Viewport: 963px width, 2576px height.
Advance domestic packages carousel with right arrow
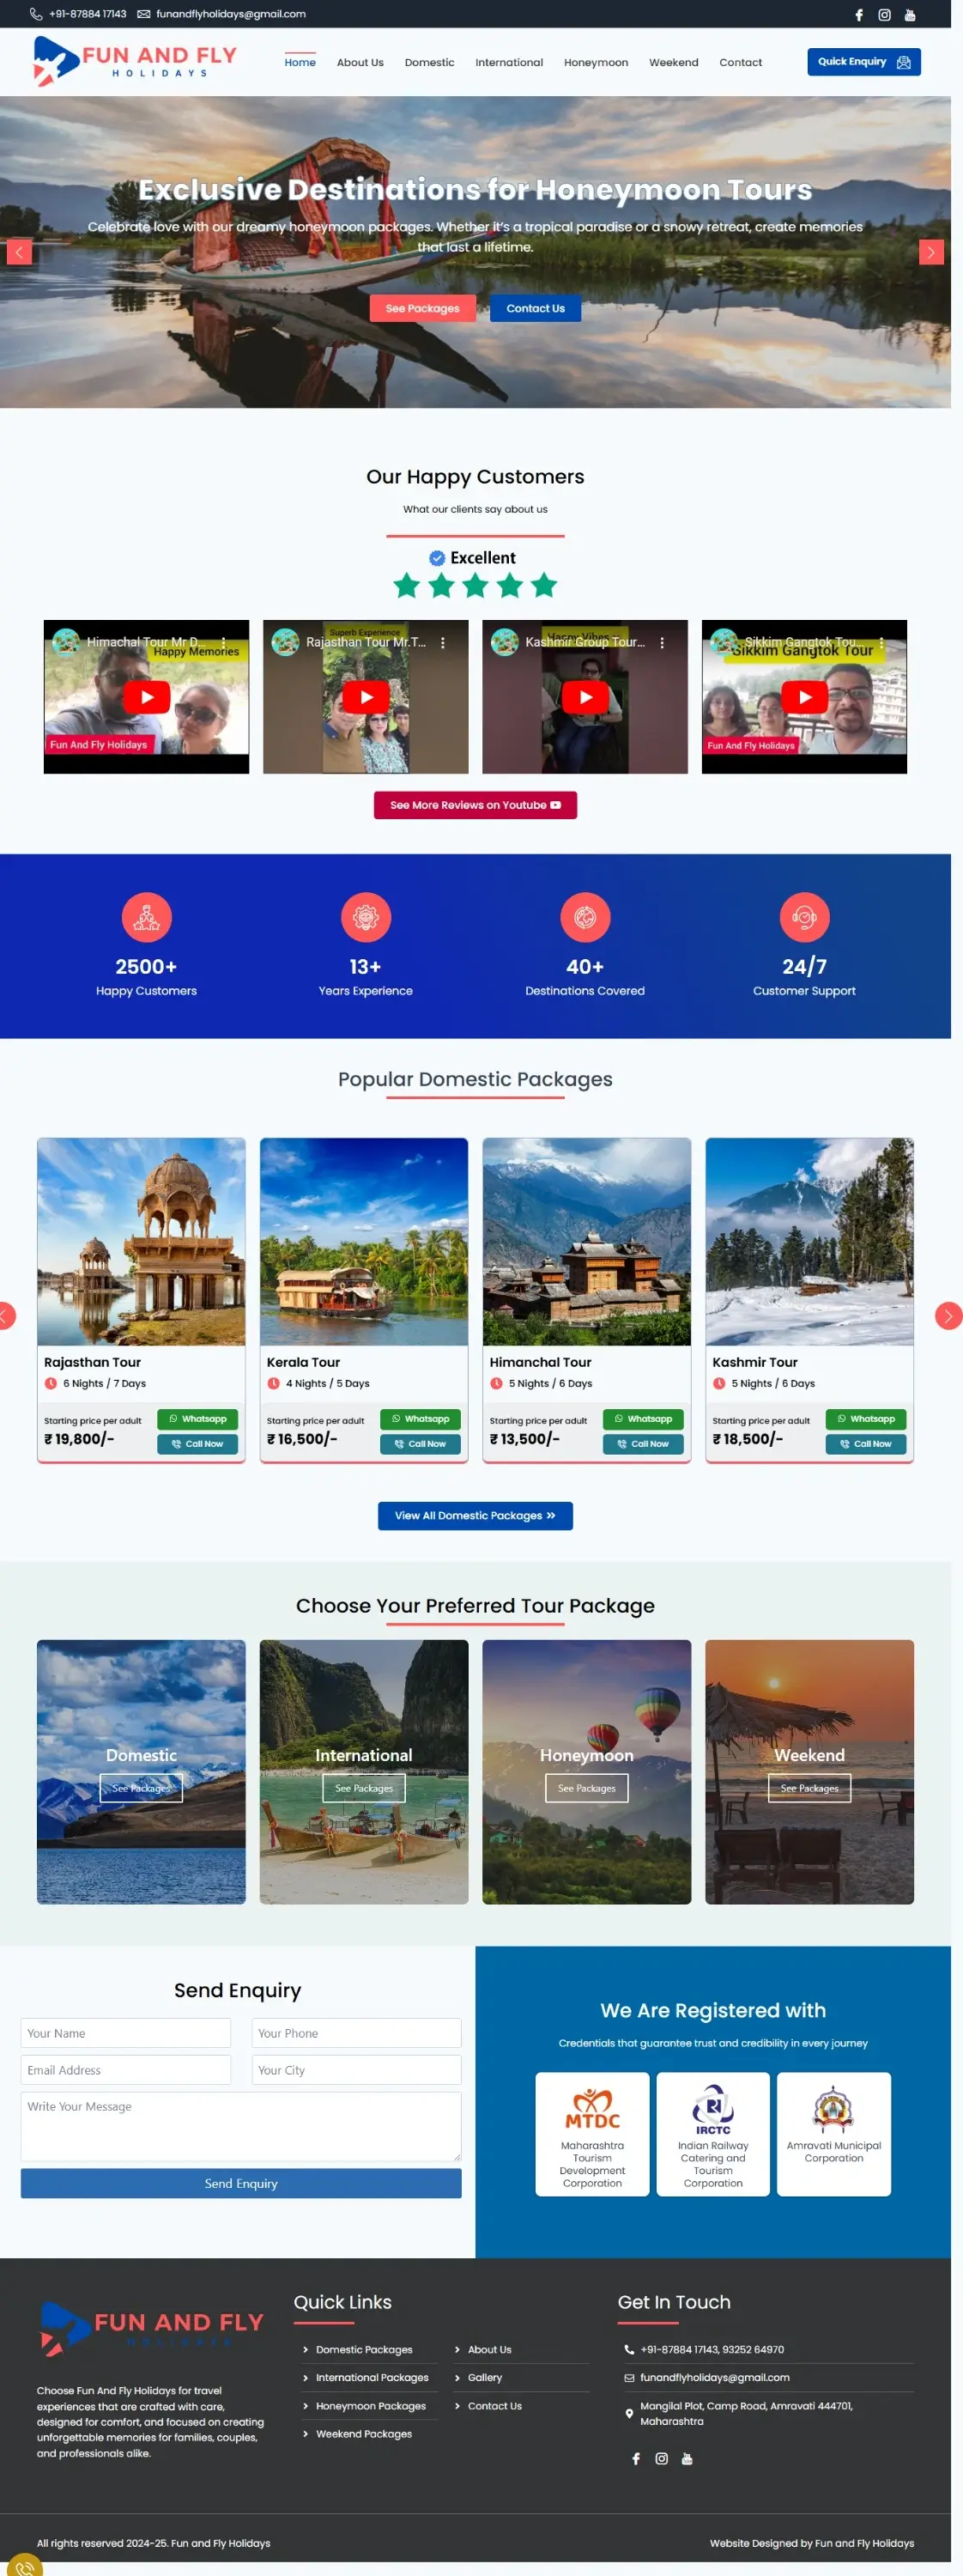tap(948, 1316)
